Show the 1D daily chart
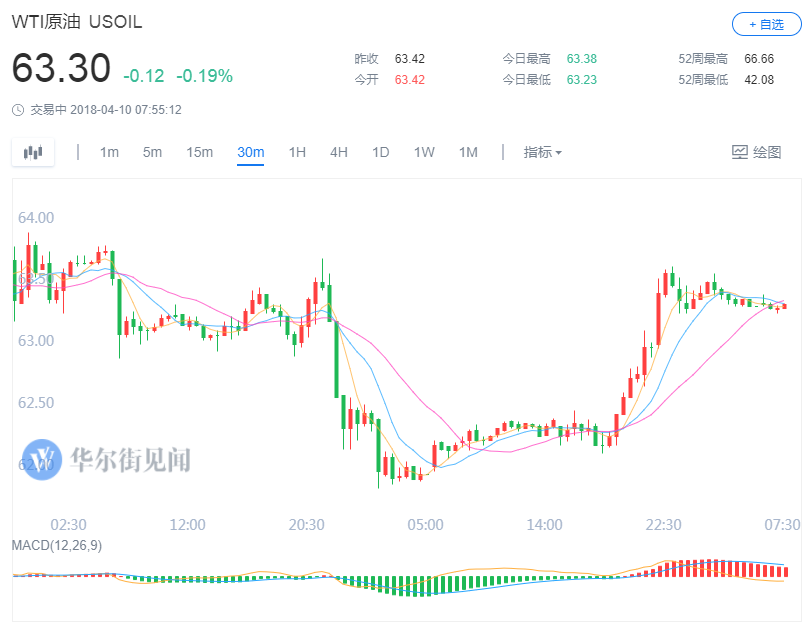This screenshot has width=810, height=632. 381,152
